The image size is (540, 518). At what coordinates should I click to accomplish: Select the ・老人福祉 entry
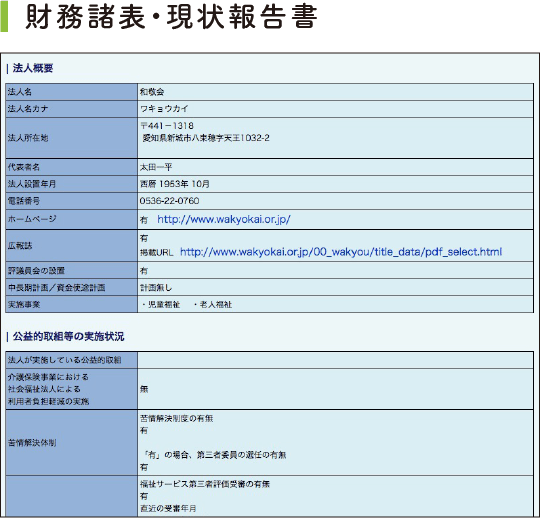[212, 304]
